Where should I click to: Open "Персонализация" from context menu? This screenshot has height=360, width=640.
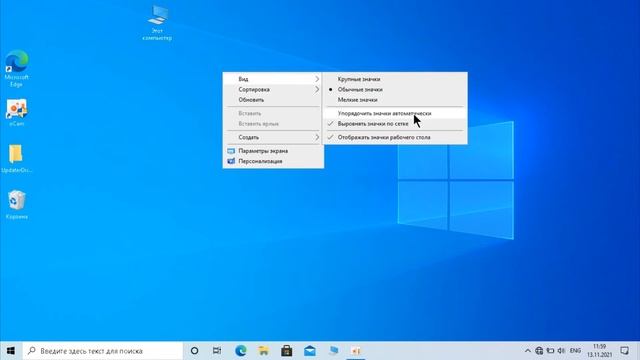click(273, 161)
